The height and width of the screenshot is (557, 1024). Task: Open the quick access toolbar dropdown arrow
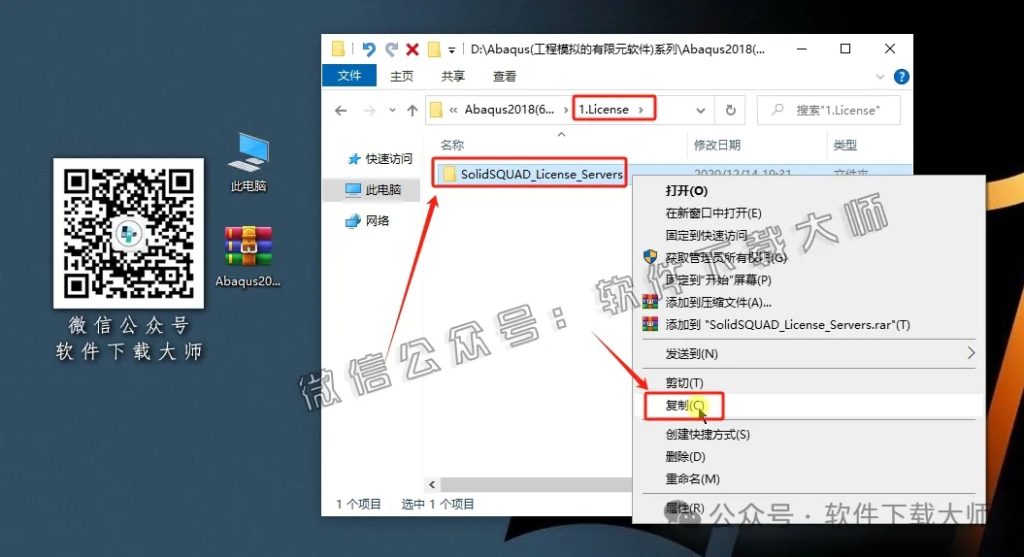[451, 50]
